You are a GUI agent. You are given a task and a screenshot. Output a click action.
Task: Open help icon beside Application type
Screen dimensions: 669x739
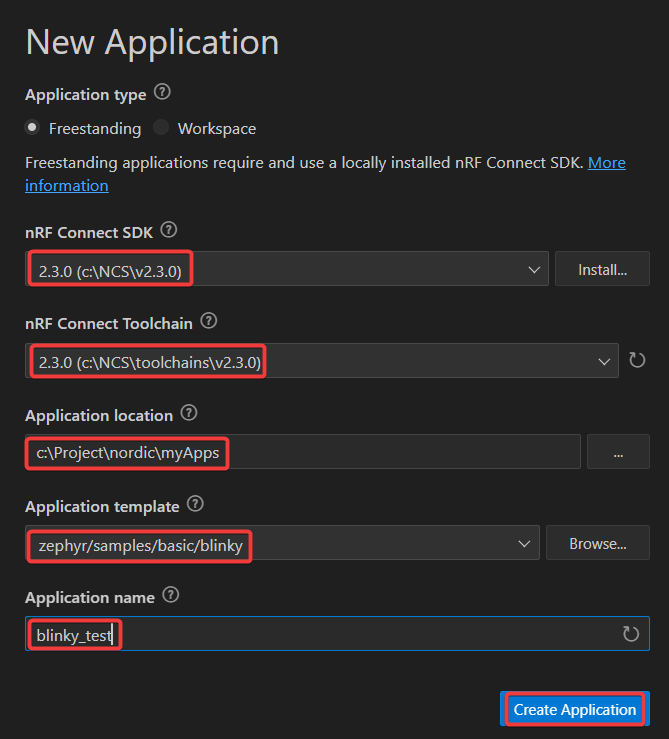(162, 92)
